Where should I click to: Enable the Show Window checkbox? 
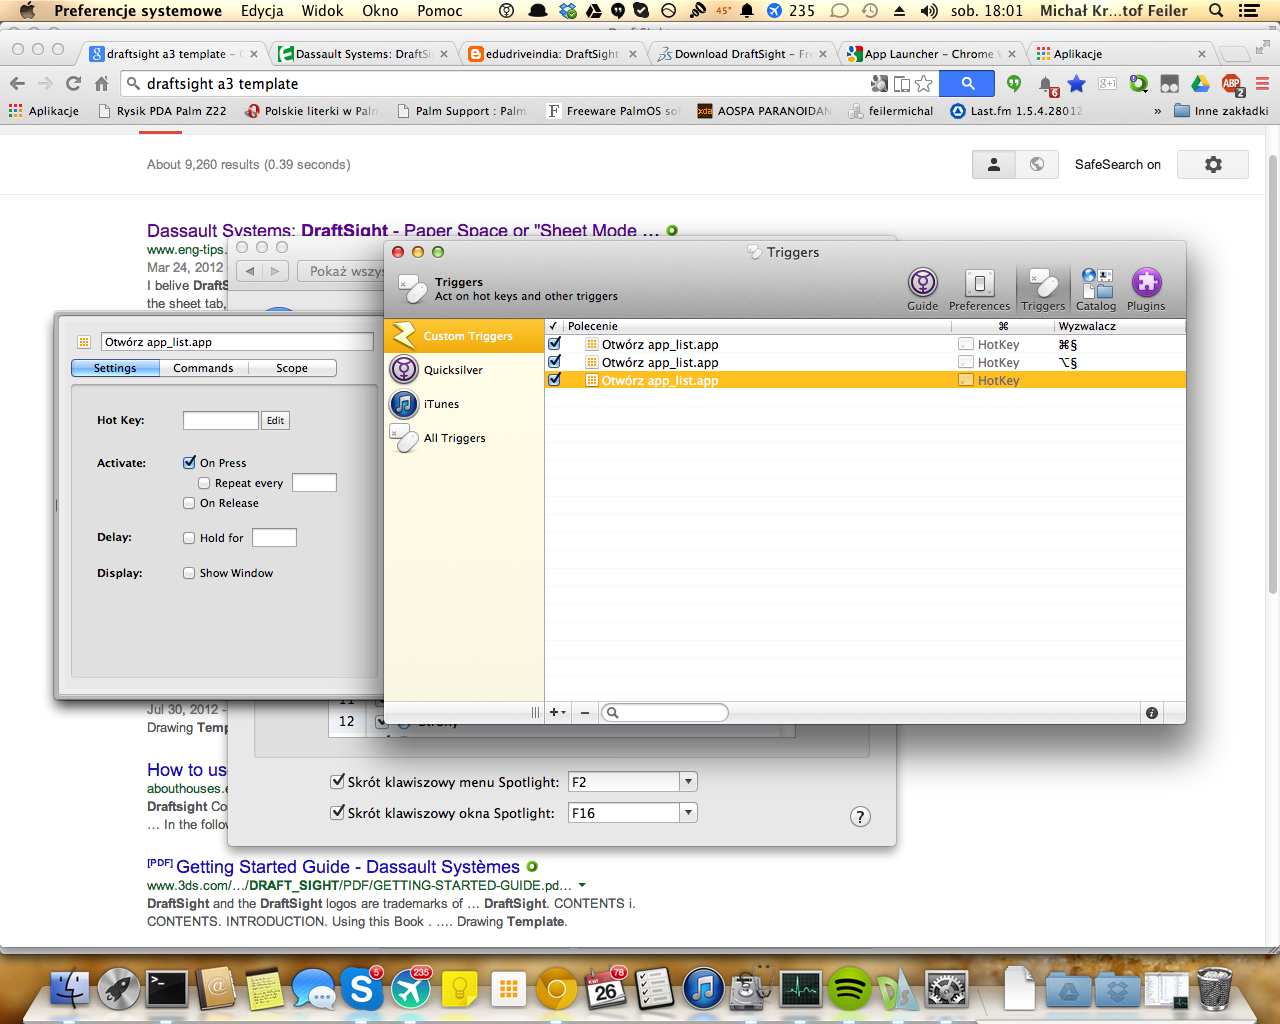click(189, 573)
